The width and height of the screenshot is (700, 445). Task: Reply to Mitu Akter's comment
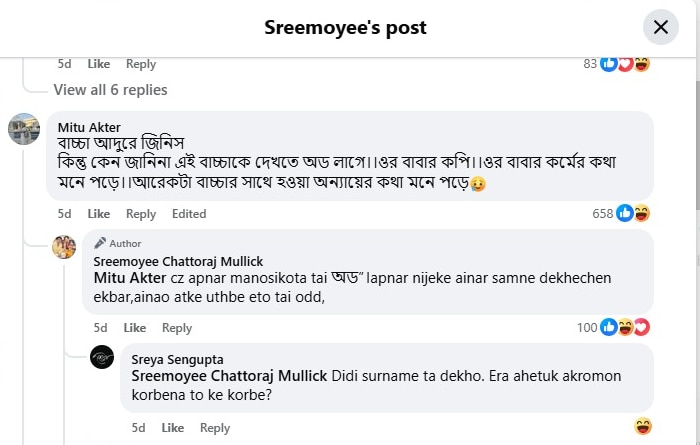pos(141,213)
